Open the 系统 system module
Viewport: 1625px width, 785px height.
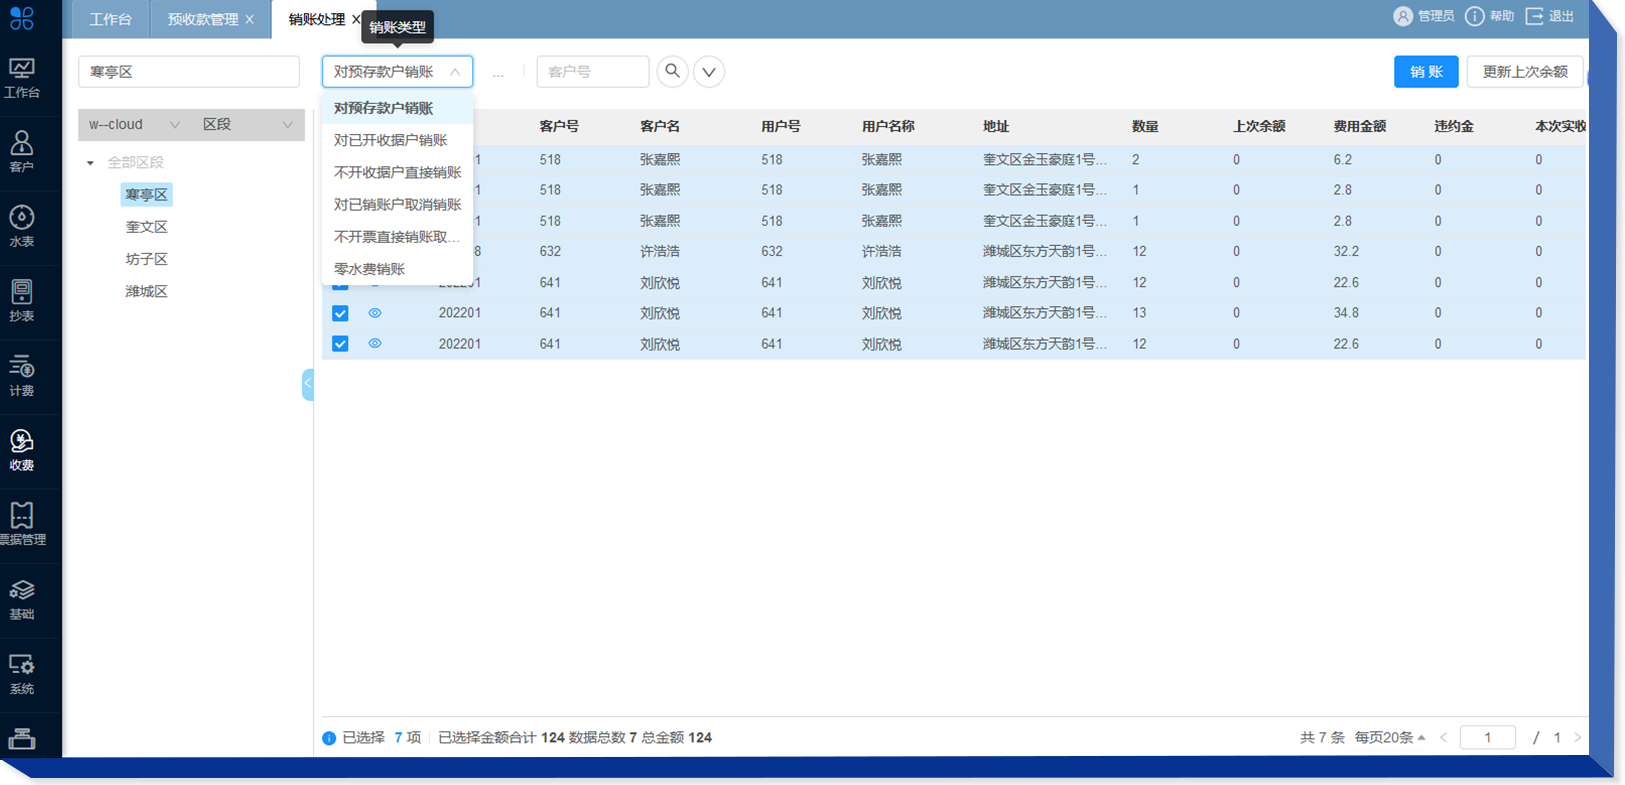coord(21,674)
